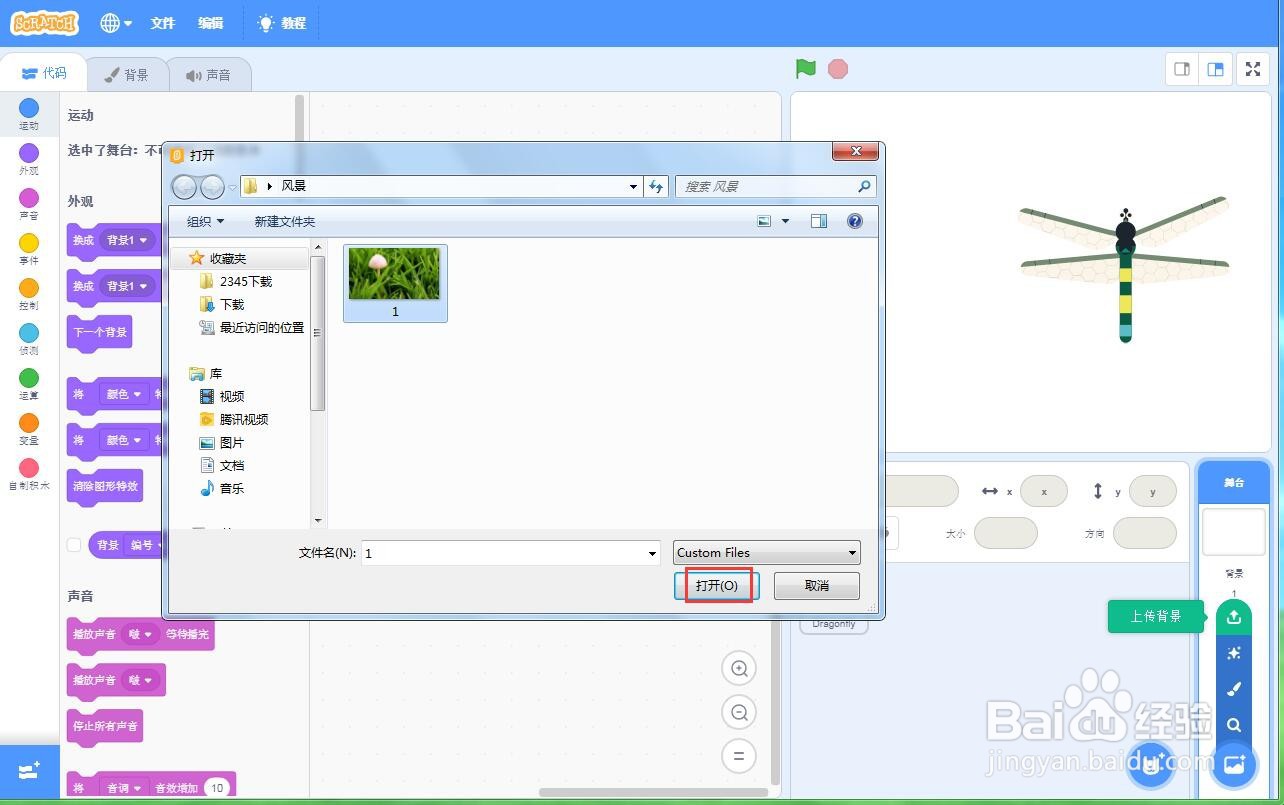Choose paint backdrop brush icon
1284x805 pixels.
pos(1234,689)
